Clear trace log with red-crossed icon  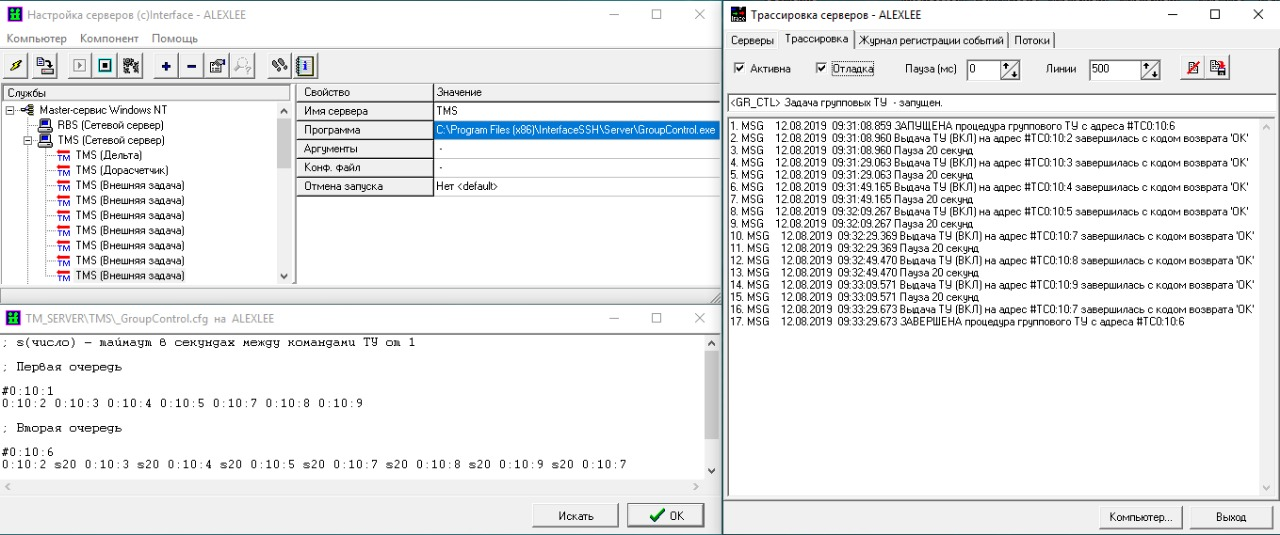pos(1192,68)
